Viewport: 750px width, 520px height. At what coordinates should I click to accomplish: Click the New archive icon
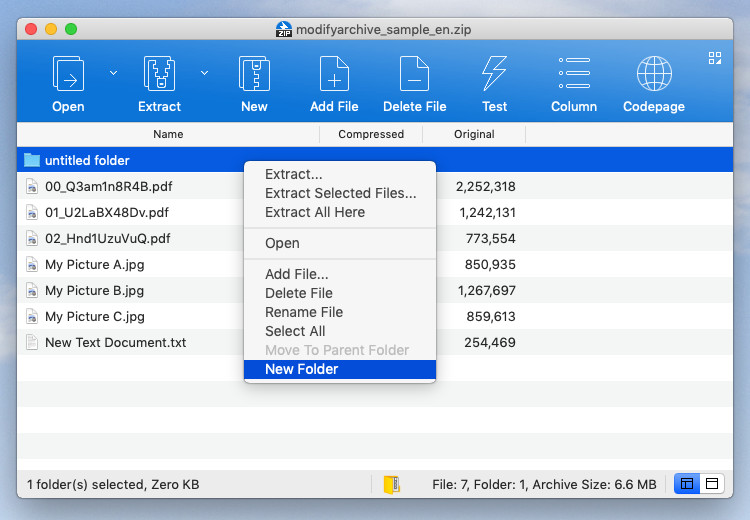(x=254, y=75)
